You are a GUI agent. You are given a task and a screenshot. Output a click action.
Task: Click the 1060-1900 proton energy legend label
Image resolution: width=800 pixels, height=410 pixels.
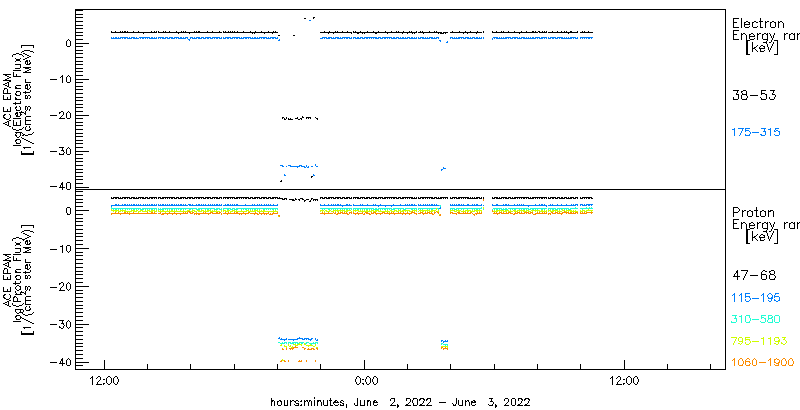[763, 363]
